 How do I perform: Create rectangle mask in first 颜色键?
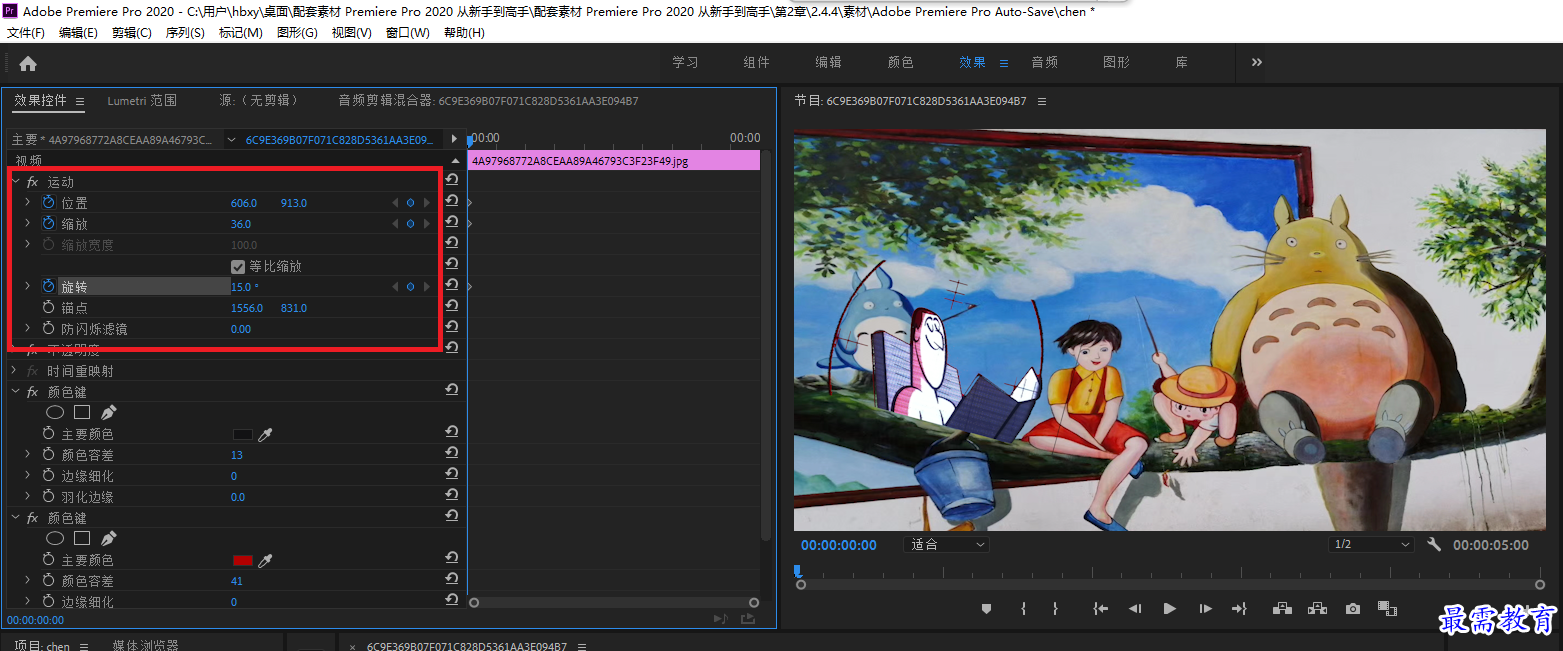[82, 412]
